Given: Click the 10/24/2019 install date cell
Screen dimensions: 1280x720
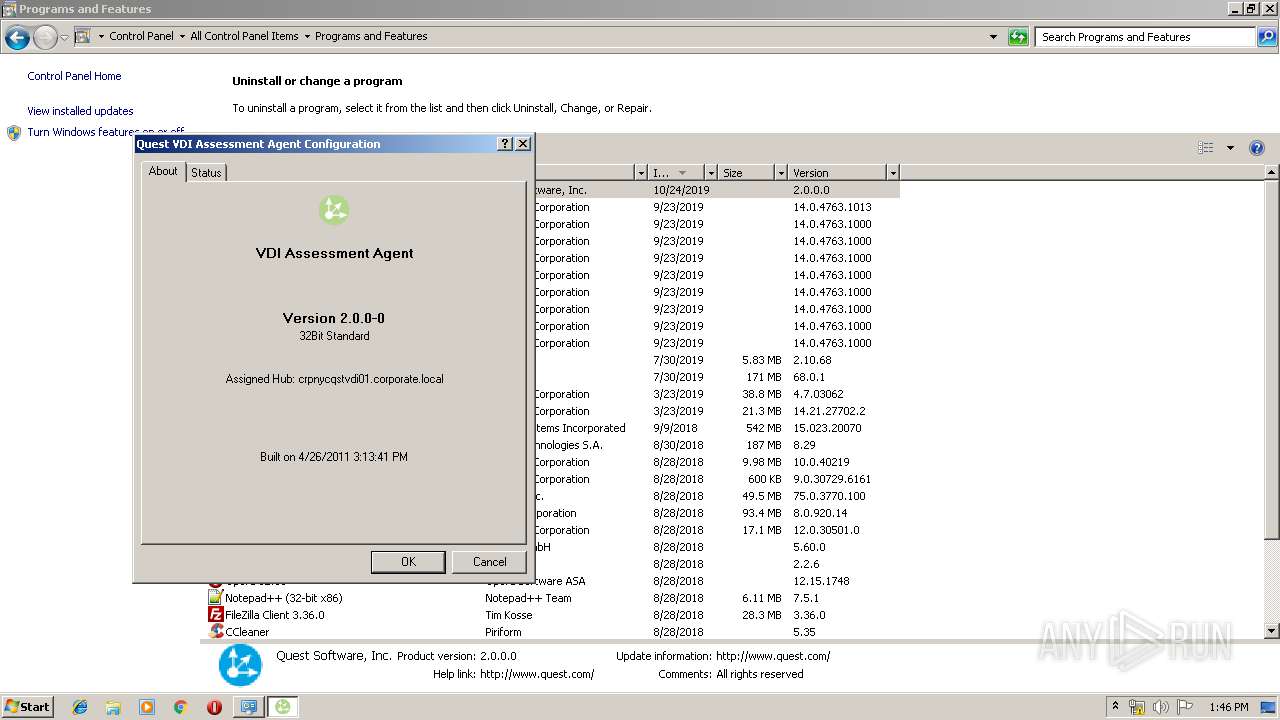Looking at the screenshot, I should point(681,190).
